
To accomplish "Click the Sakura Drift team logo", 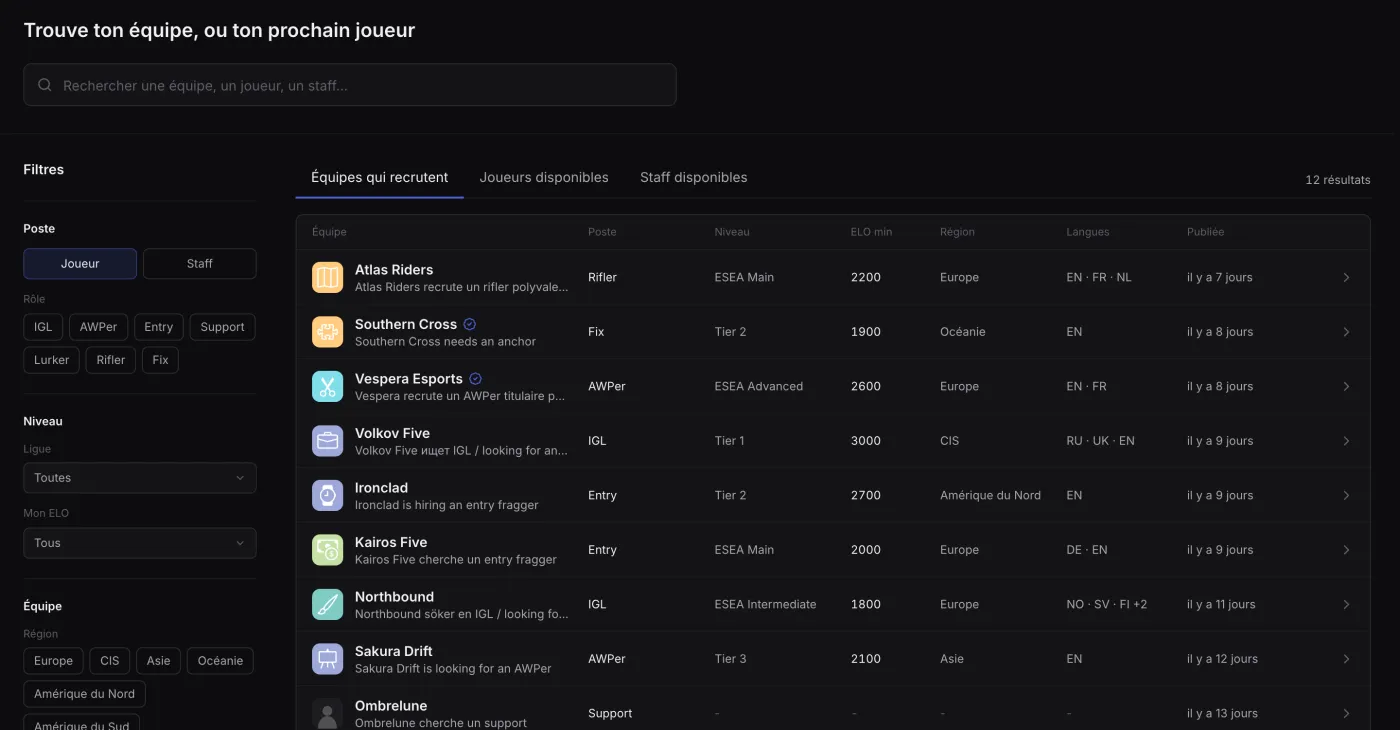I will click(x=327, y=659).
